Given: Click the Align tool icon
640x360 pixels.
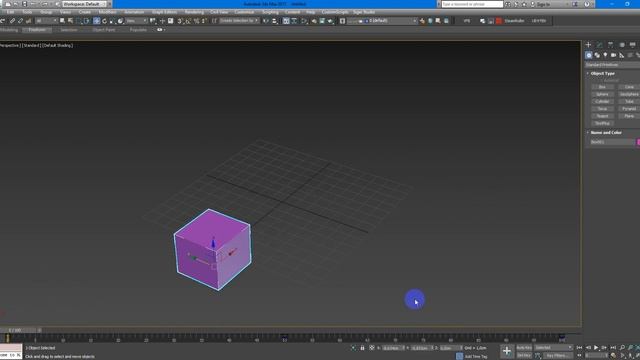Looking at the screenshot, I should point(274,21).
